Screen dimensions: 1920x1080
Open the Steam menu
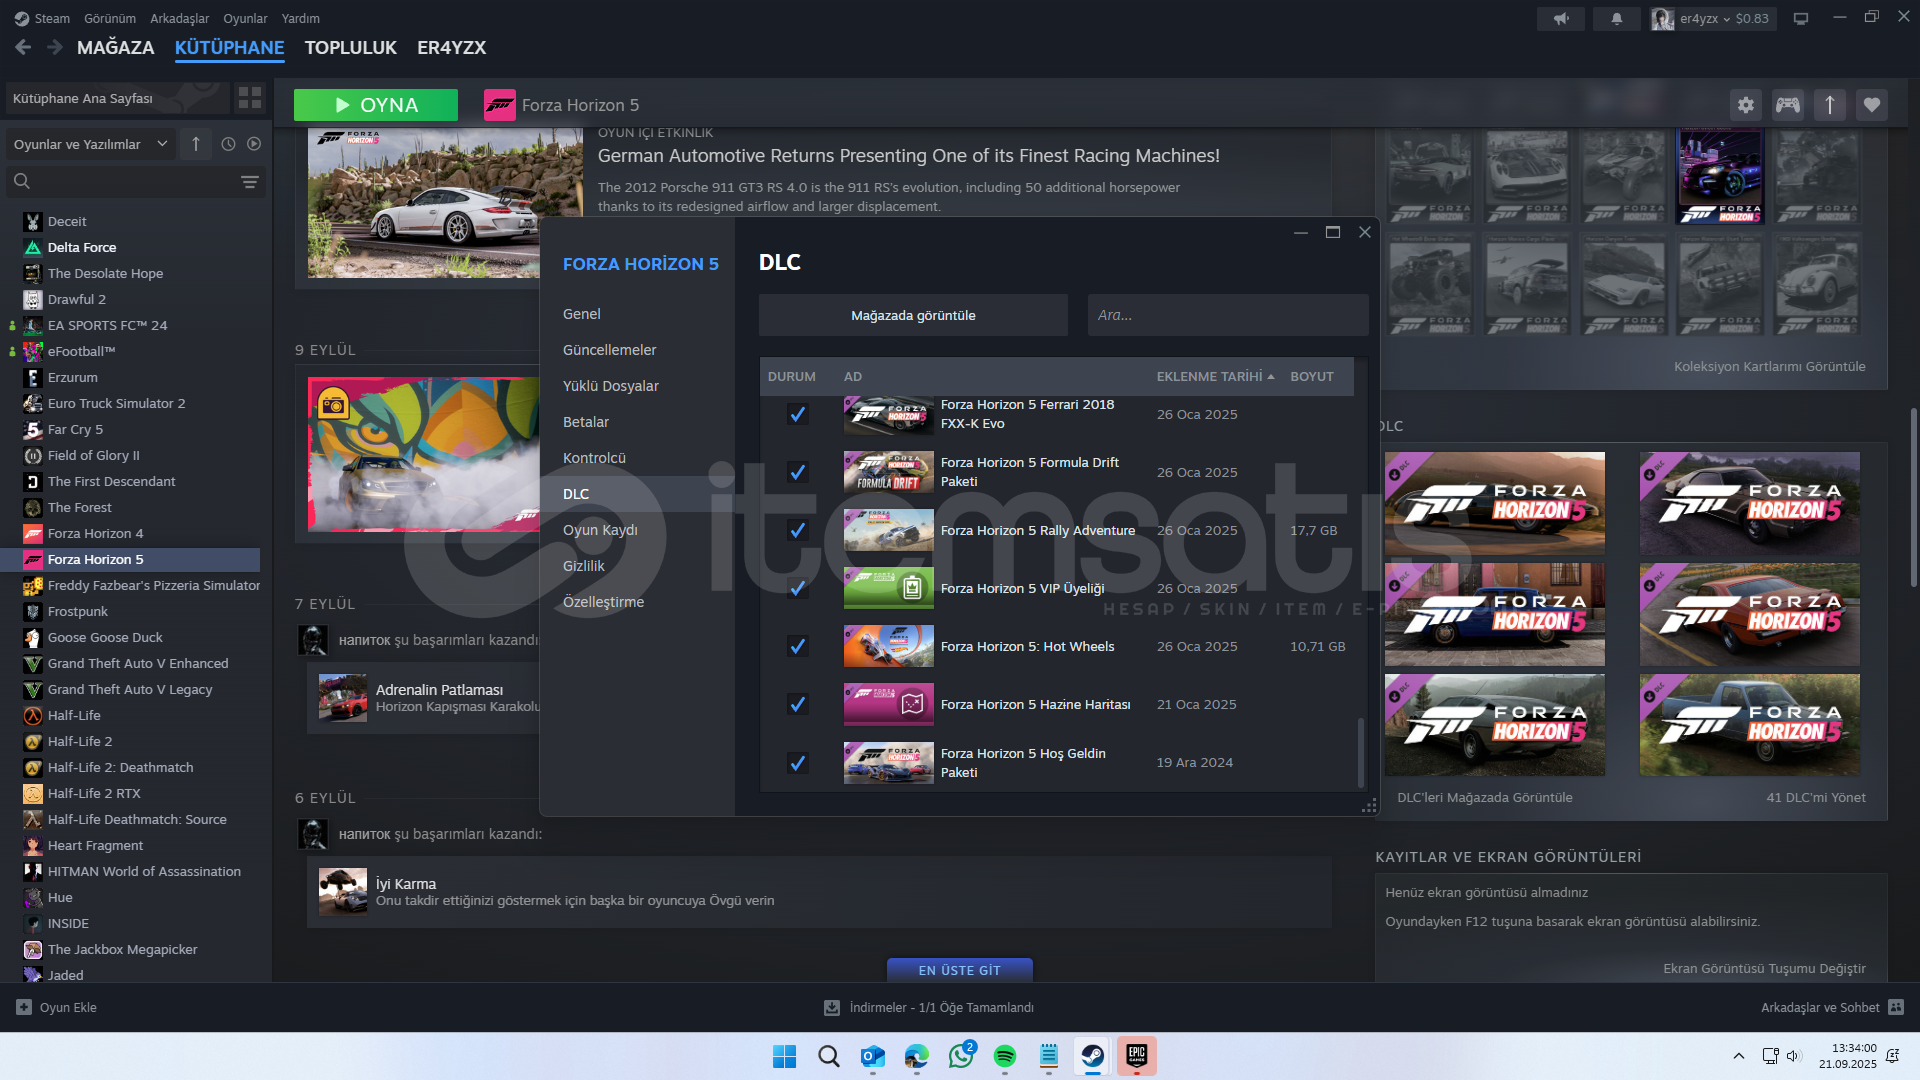[42, 18]
